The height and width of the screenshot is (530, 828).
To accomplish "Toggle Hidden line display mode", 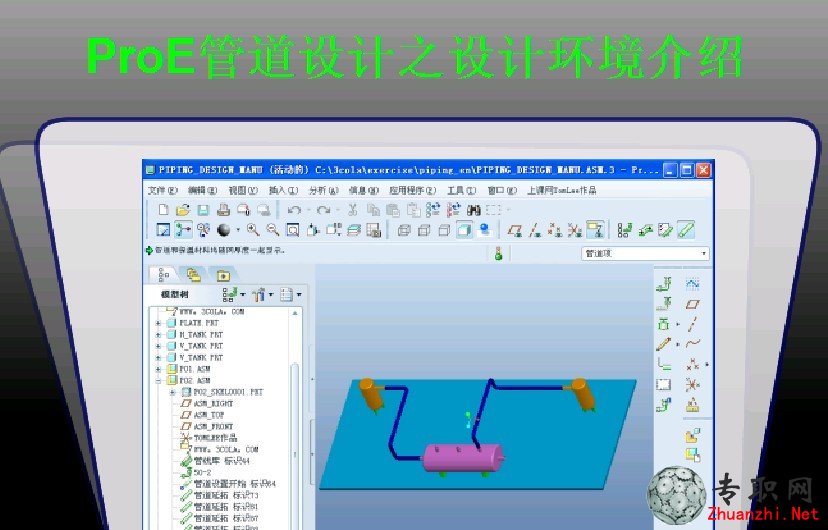I will (x=424, y=230).
